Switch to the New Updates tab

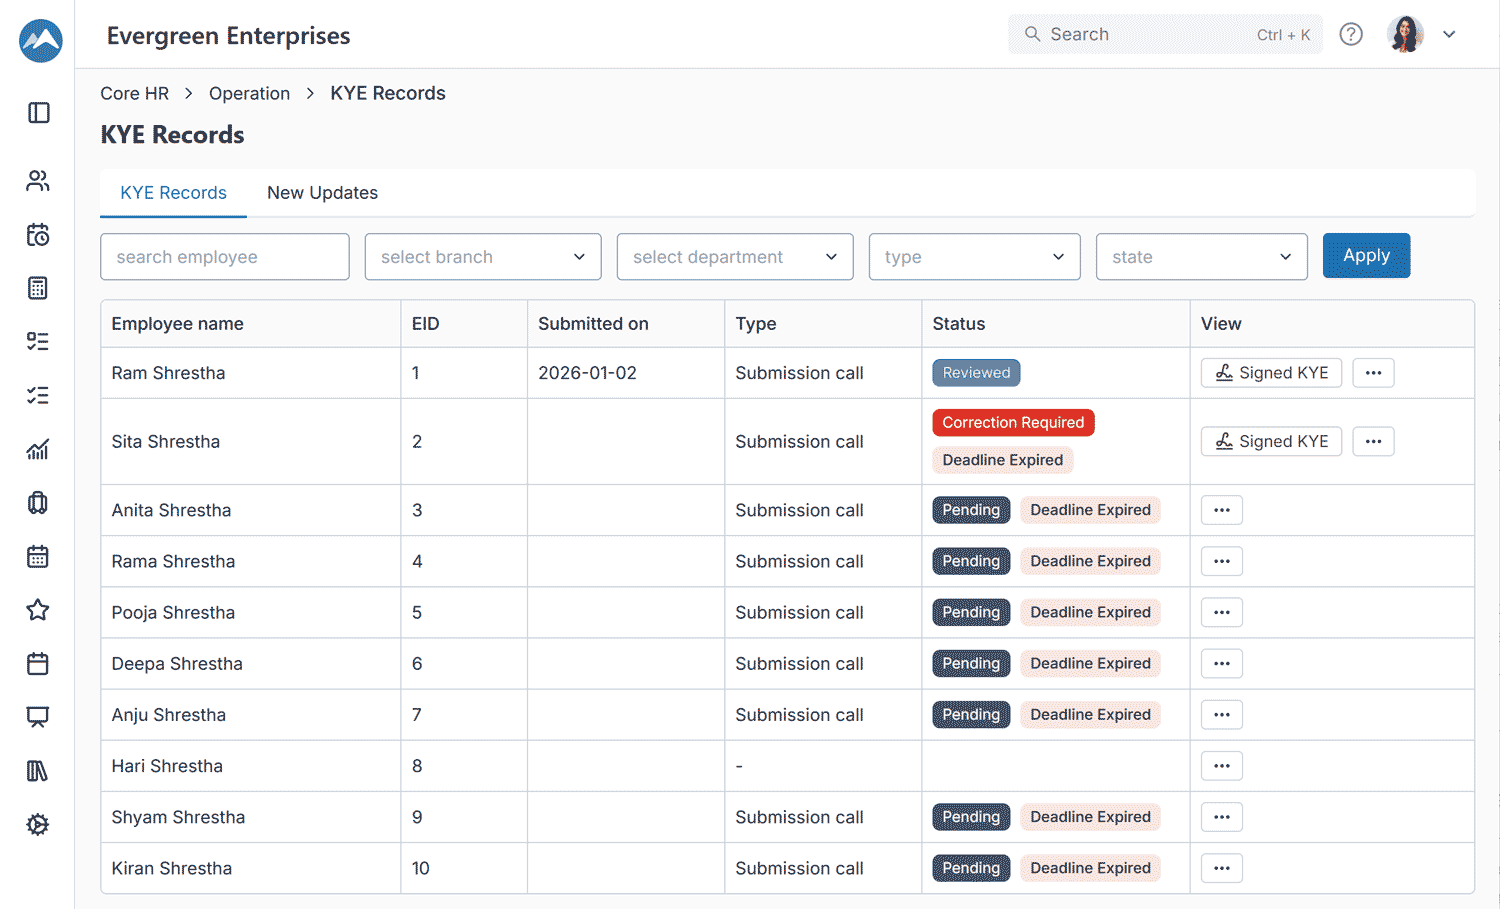(322, 193)
